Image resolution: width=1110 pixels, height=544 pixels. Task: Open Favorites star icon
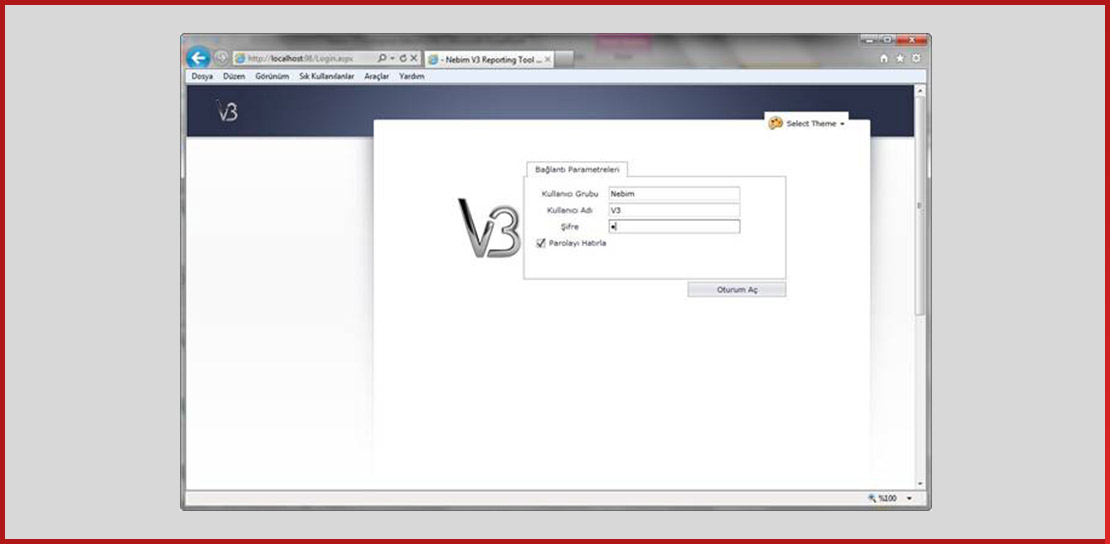coord(900,59)
